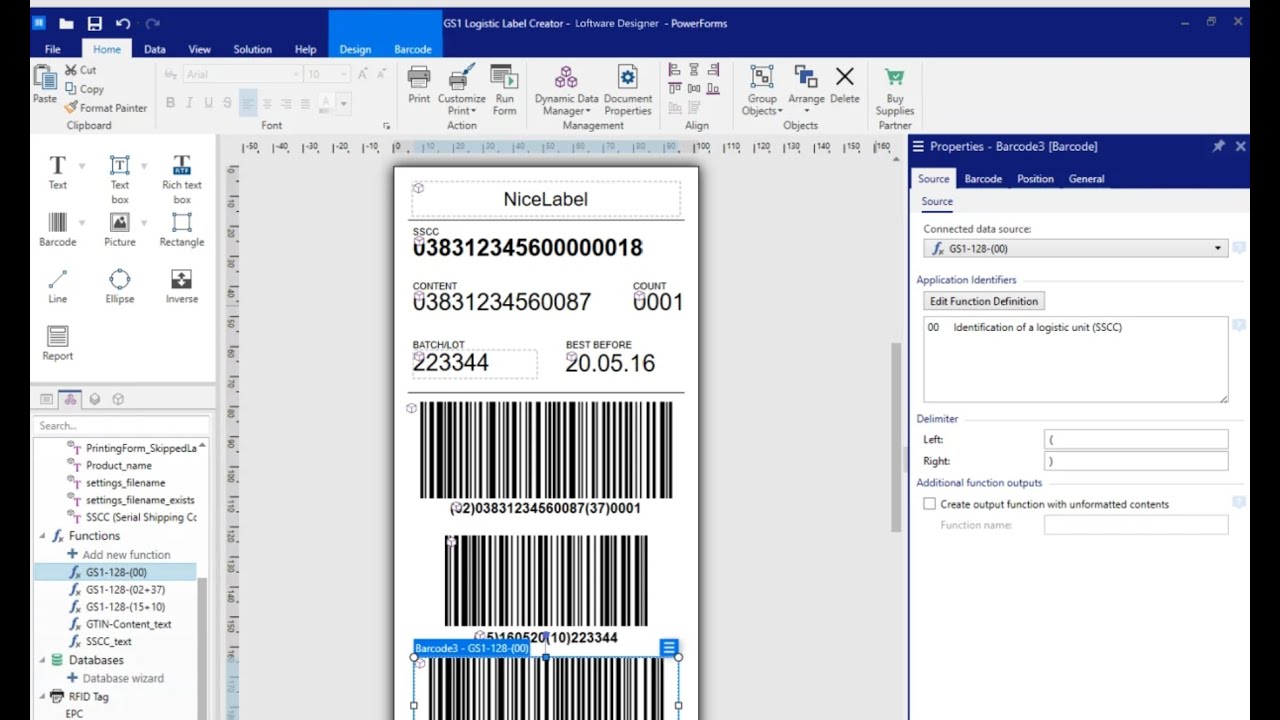Open the File menu

pos(53,49)
